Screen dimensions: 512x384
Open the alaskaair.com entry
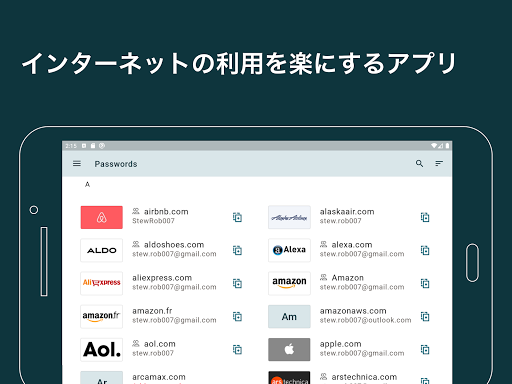pos(347,212)
